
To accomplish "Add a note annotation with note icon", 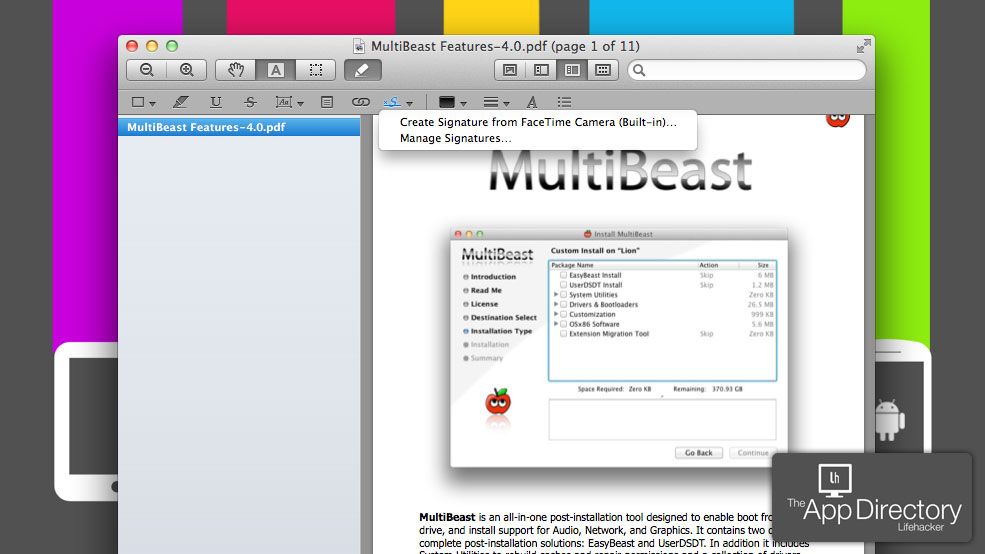I will tap(327, 102).
